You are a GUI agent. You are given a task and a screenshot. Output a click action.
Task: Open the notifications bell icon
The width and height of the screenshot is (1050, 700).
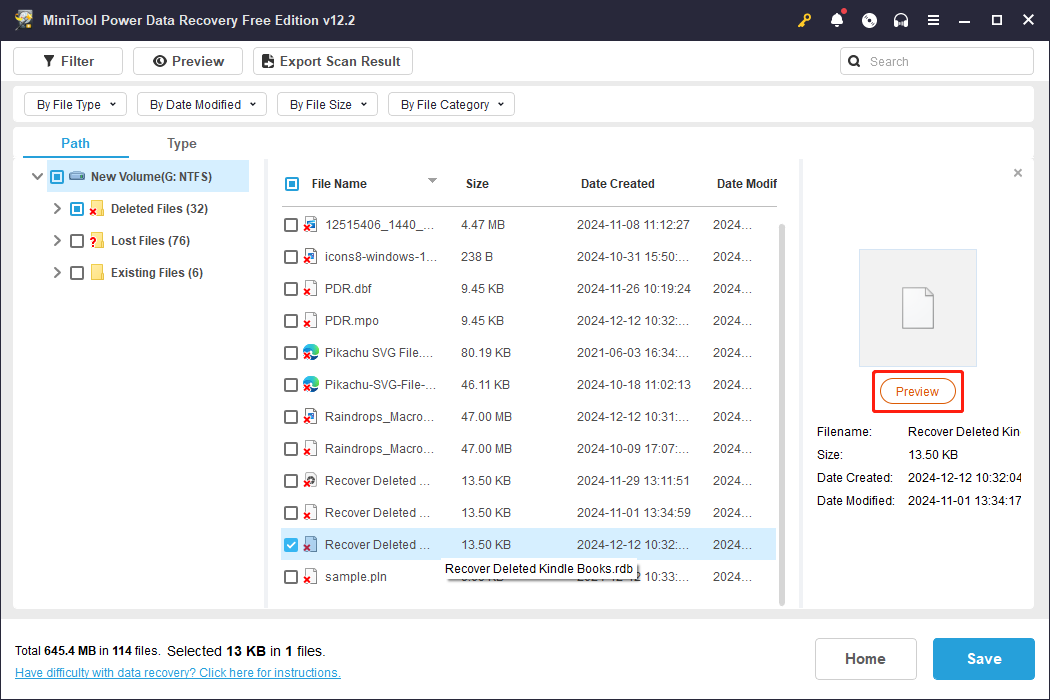(x=837, y=20)
